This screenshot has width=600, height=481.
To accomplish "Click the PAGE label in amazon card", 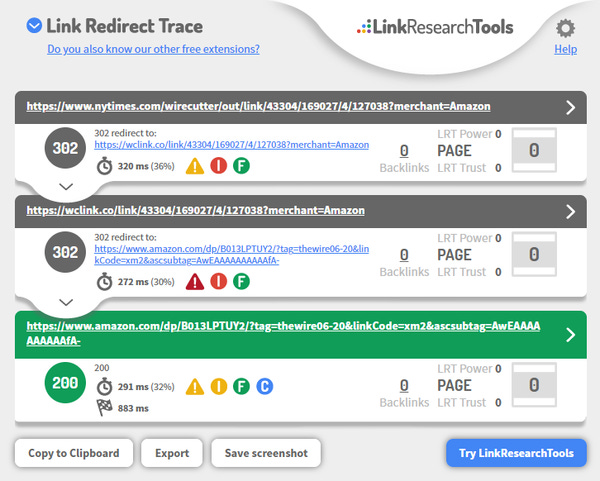I will (x=454, y=385).
